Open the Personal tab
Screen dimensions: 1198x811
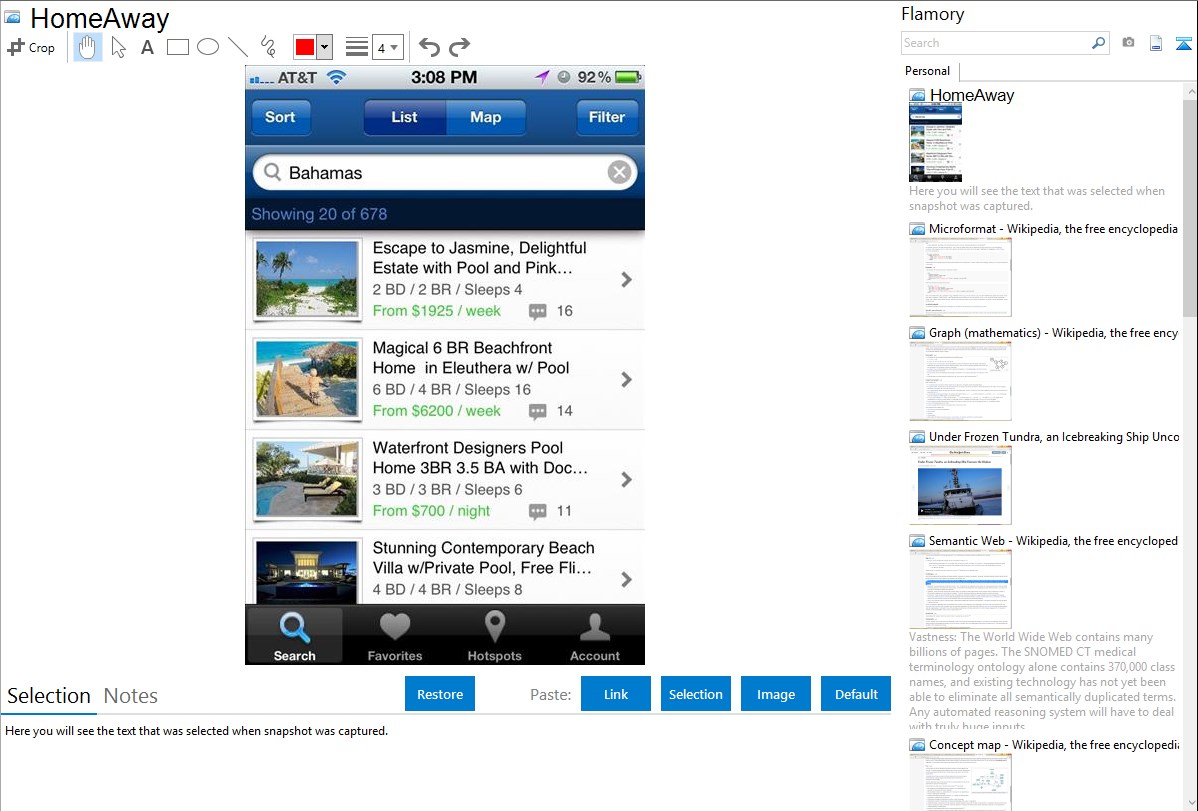[x=928, y=71]
